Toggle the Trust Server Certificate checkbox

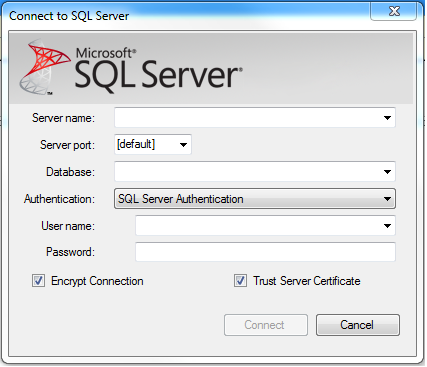[240, 281]
